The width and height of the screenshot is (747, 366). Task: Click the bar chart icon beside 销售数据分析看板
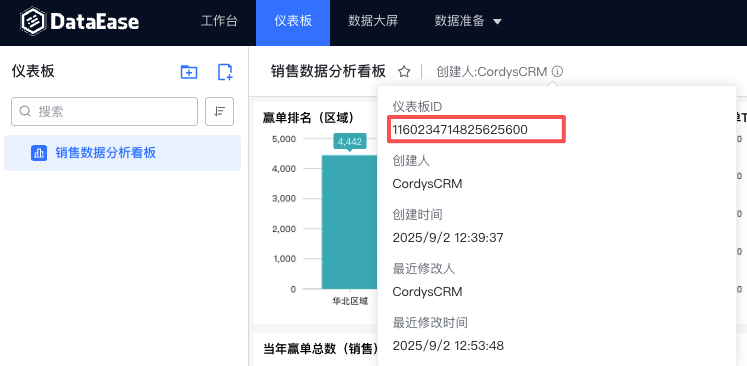(x=39, y=153)
